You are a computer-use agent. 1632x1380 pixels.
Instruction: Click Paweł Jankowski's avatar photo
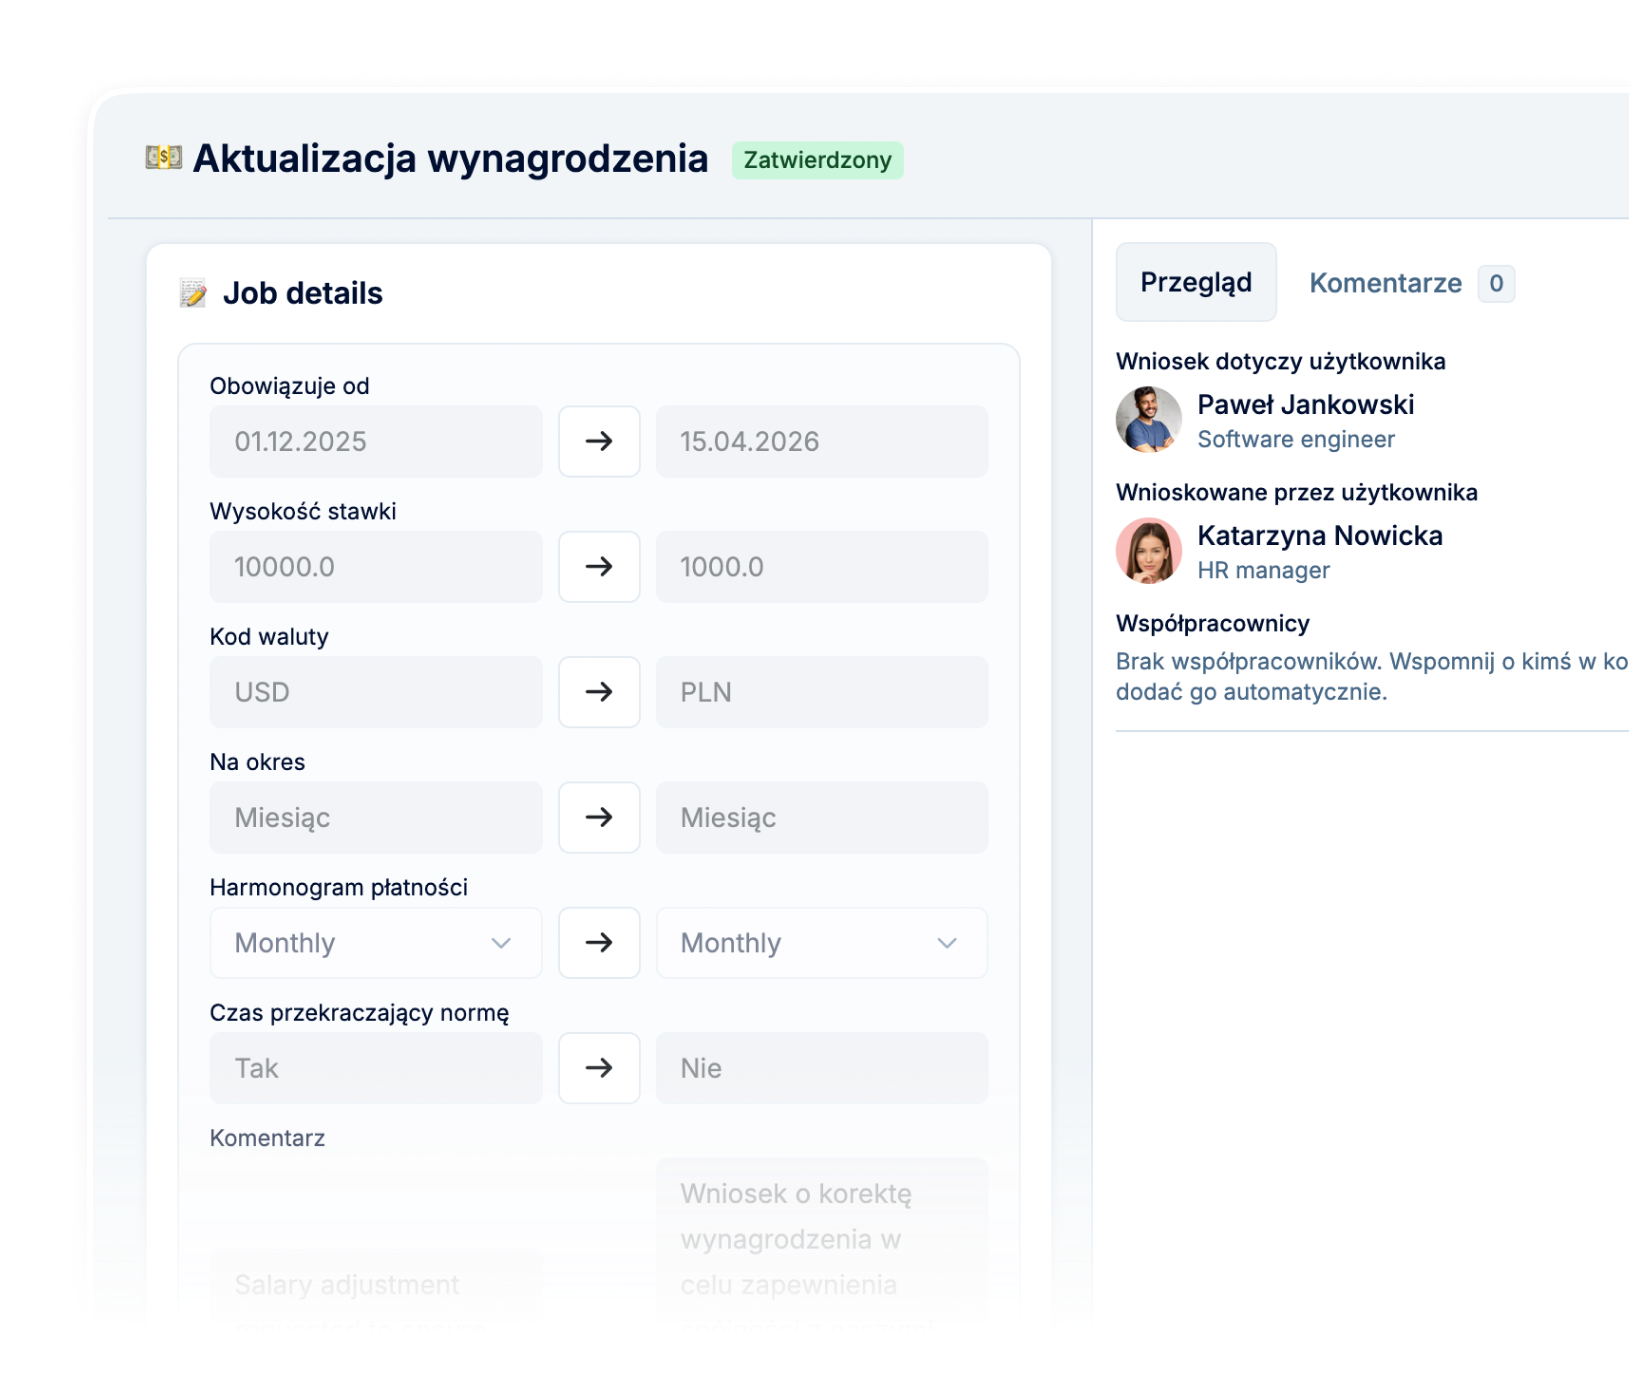point(1149,420)
